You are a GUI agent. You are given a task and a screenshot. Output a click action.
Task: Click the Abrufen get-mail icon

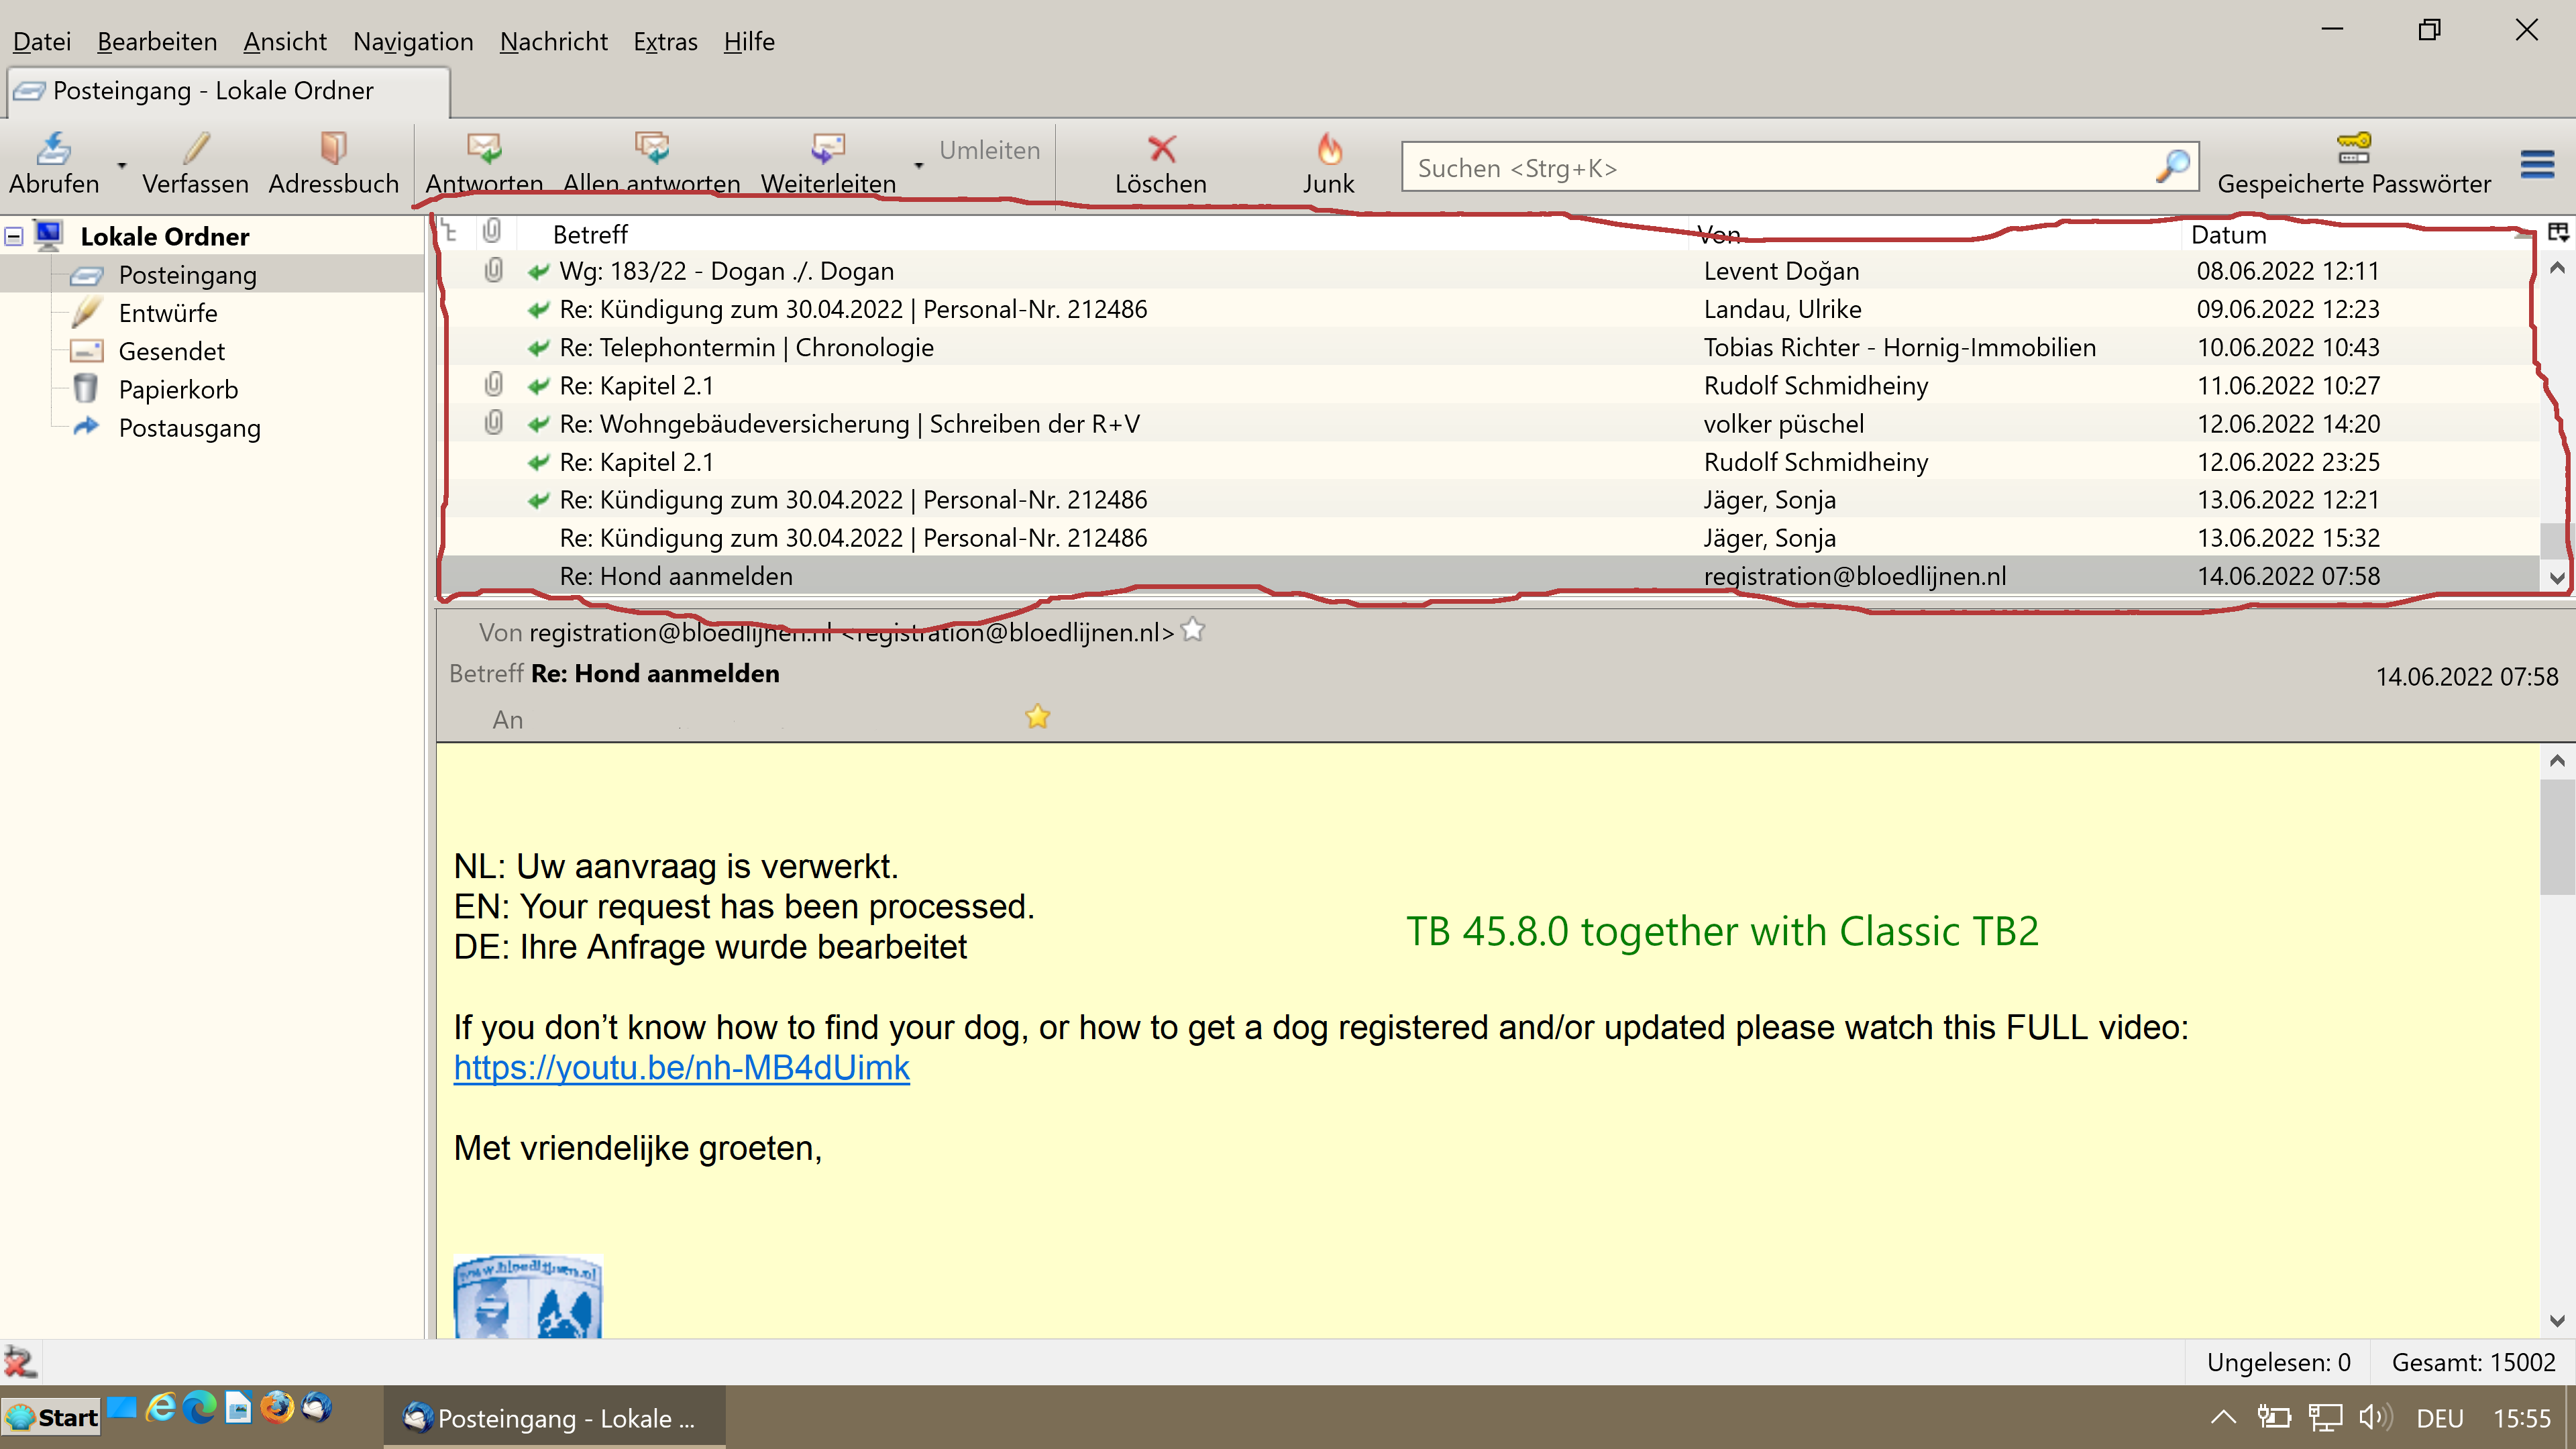pyautogui.click(x=53, y=149)
